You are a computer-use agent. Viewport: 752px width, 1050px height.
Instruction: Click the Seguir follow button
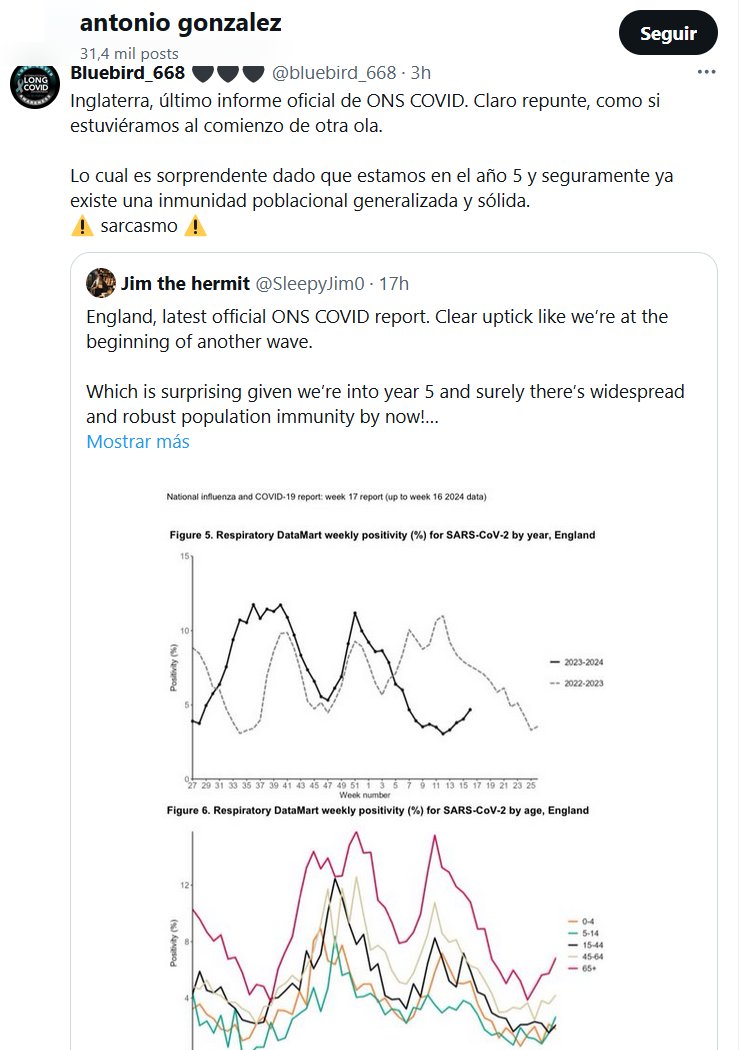[x=669, y=34]
